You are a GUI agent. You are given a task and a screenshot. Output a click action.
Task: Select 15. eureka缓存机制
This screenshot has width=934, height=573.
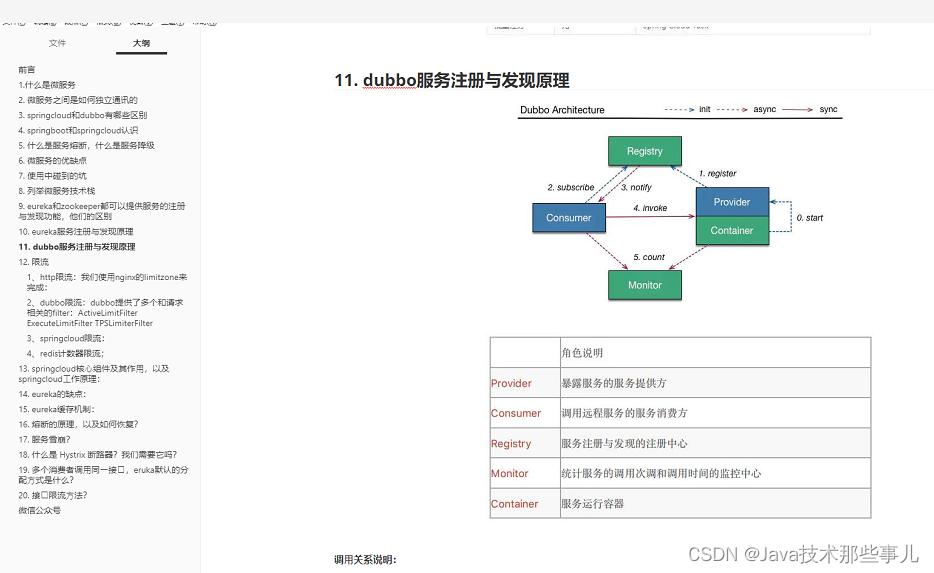tap(57, 409)
